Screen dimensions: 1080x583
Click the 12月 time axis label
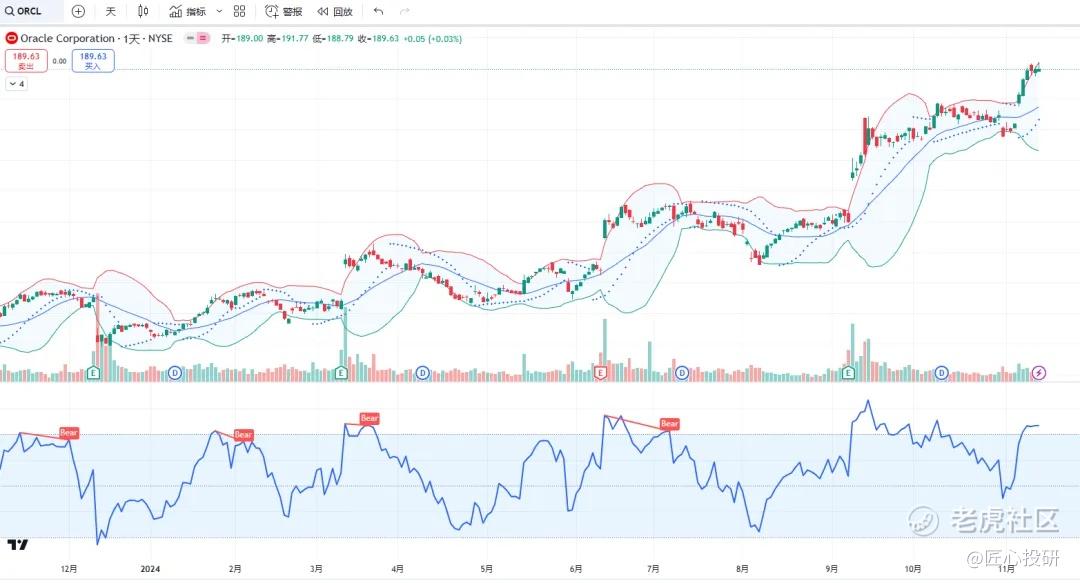(69, 569)
